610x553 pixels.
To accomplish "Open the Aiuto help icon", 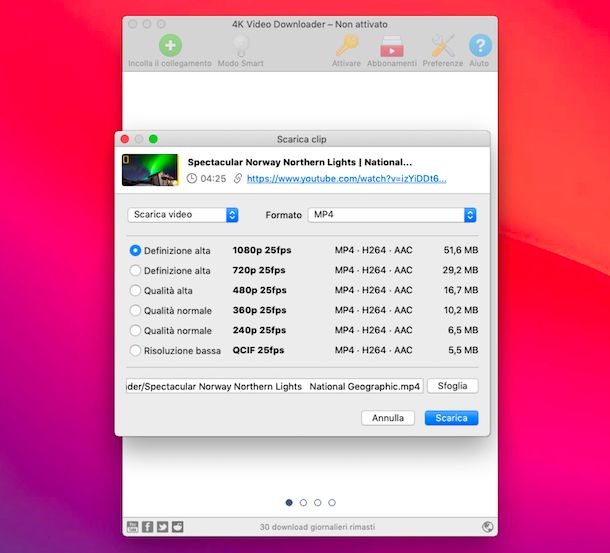I will (x=480, y=46).
